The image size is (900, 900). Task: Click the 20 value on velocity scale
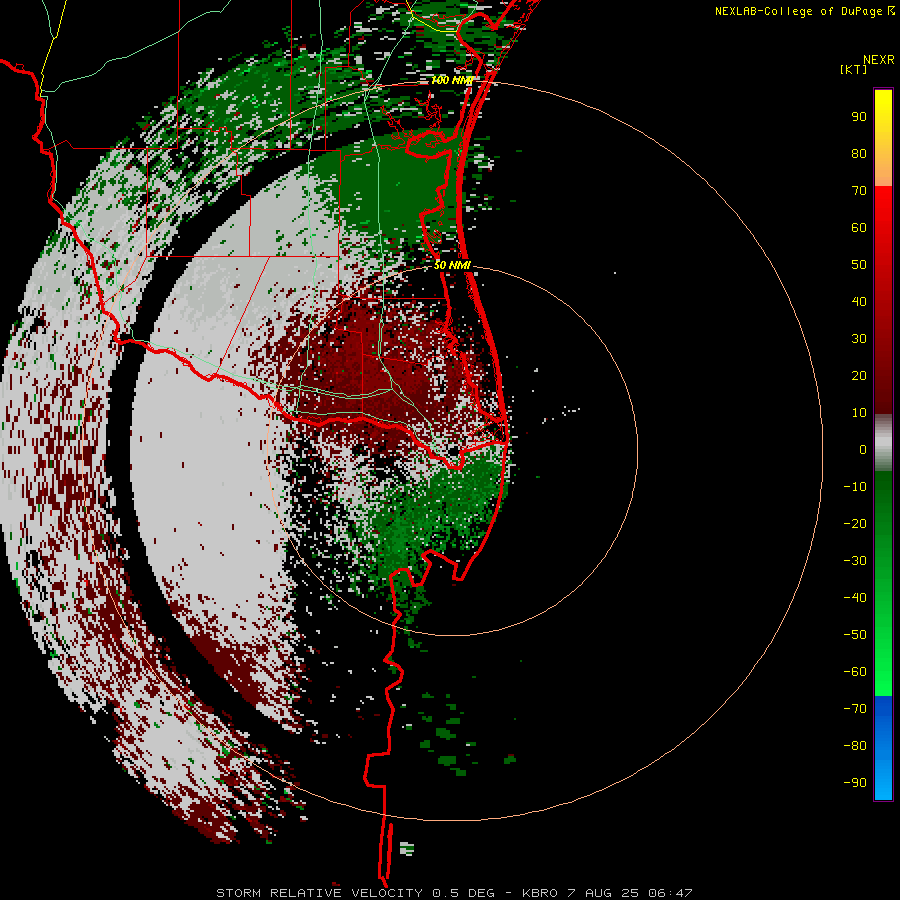(859, 376)
